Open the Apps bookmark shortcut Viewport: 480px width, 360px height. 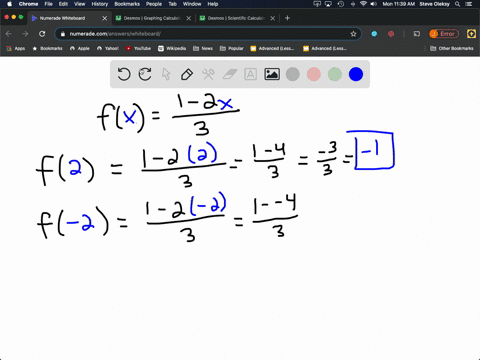coord(16,48)
